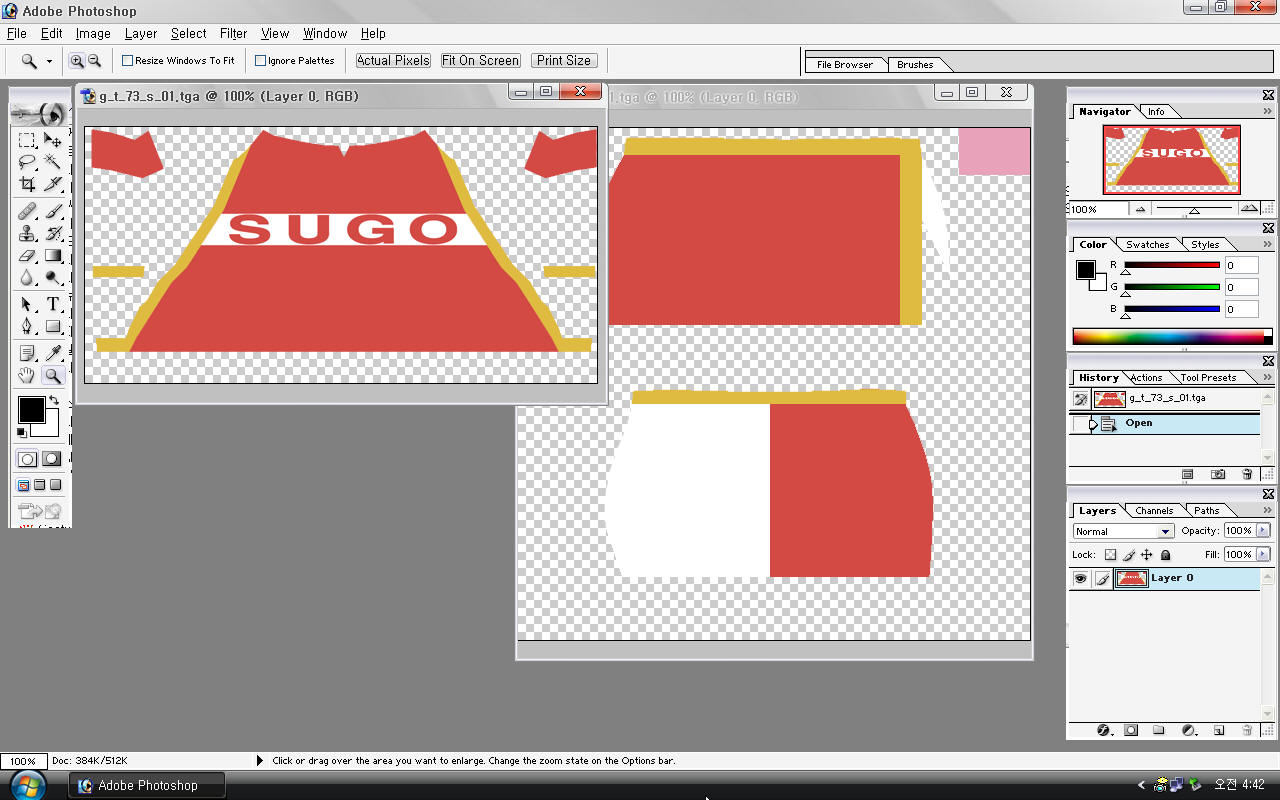
Task: Open Navigator panel flyout menu
Action: tap(1268, 112)
